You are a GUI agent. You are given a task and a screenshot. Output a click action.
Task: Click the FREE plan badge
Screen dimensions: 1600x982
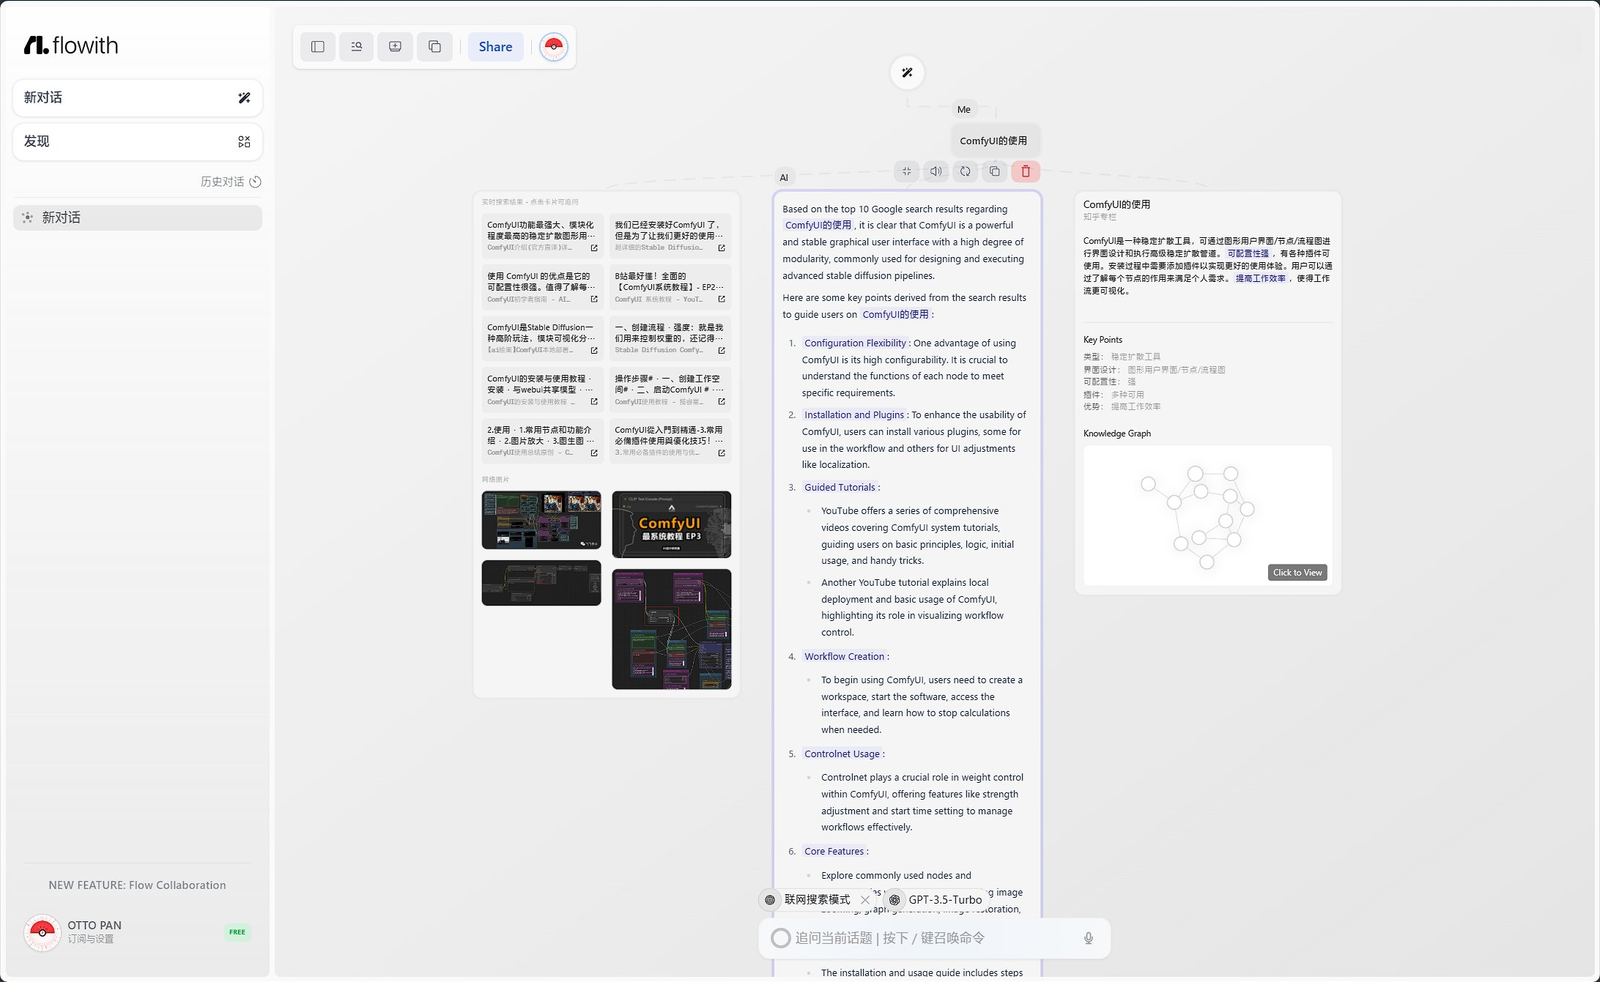click(x=237, y=932)
